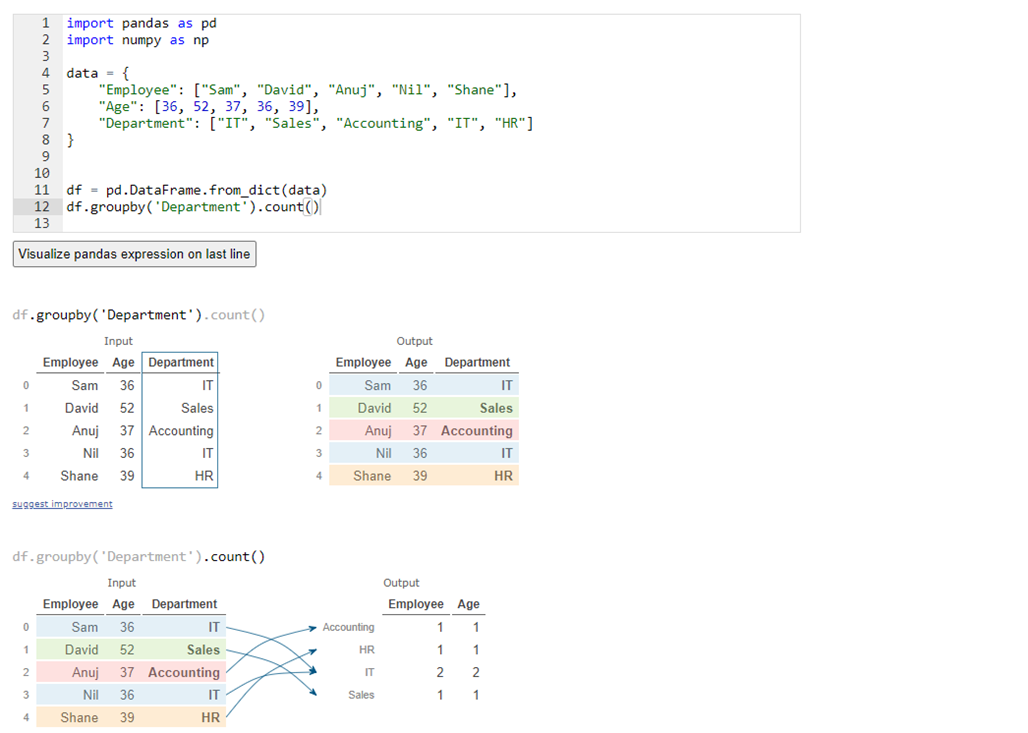
Task: Open the suggest improvement link
Action: [x=62, y=504]
